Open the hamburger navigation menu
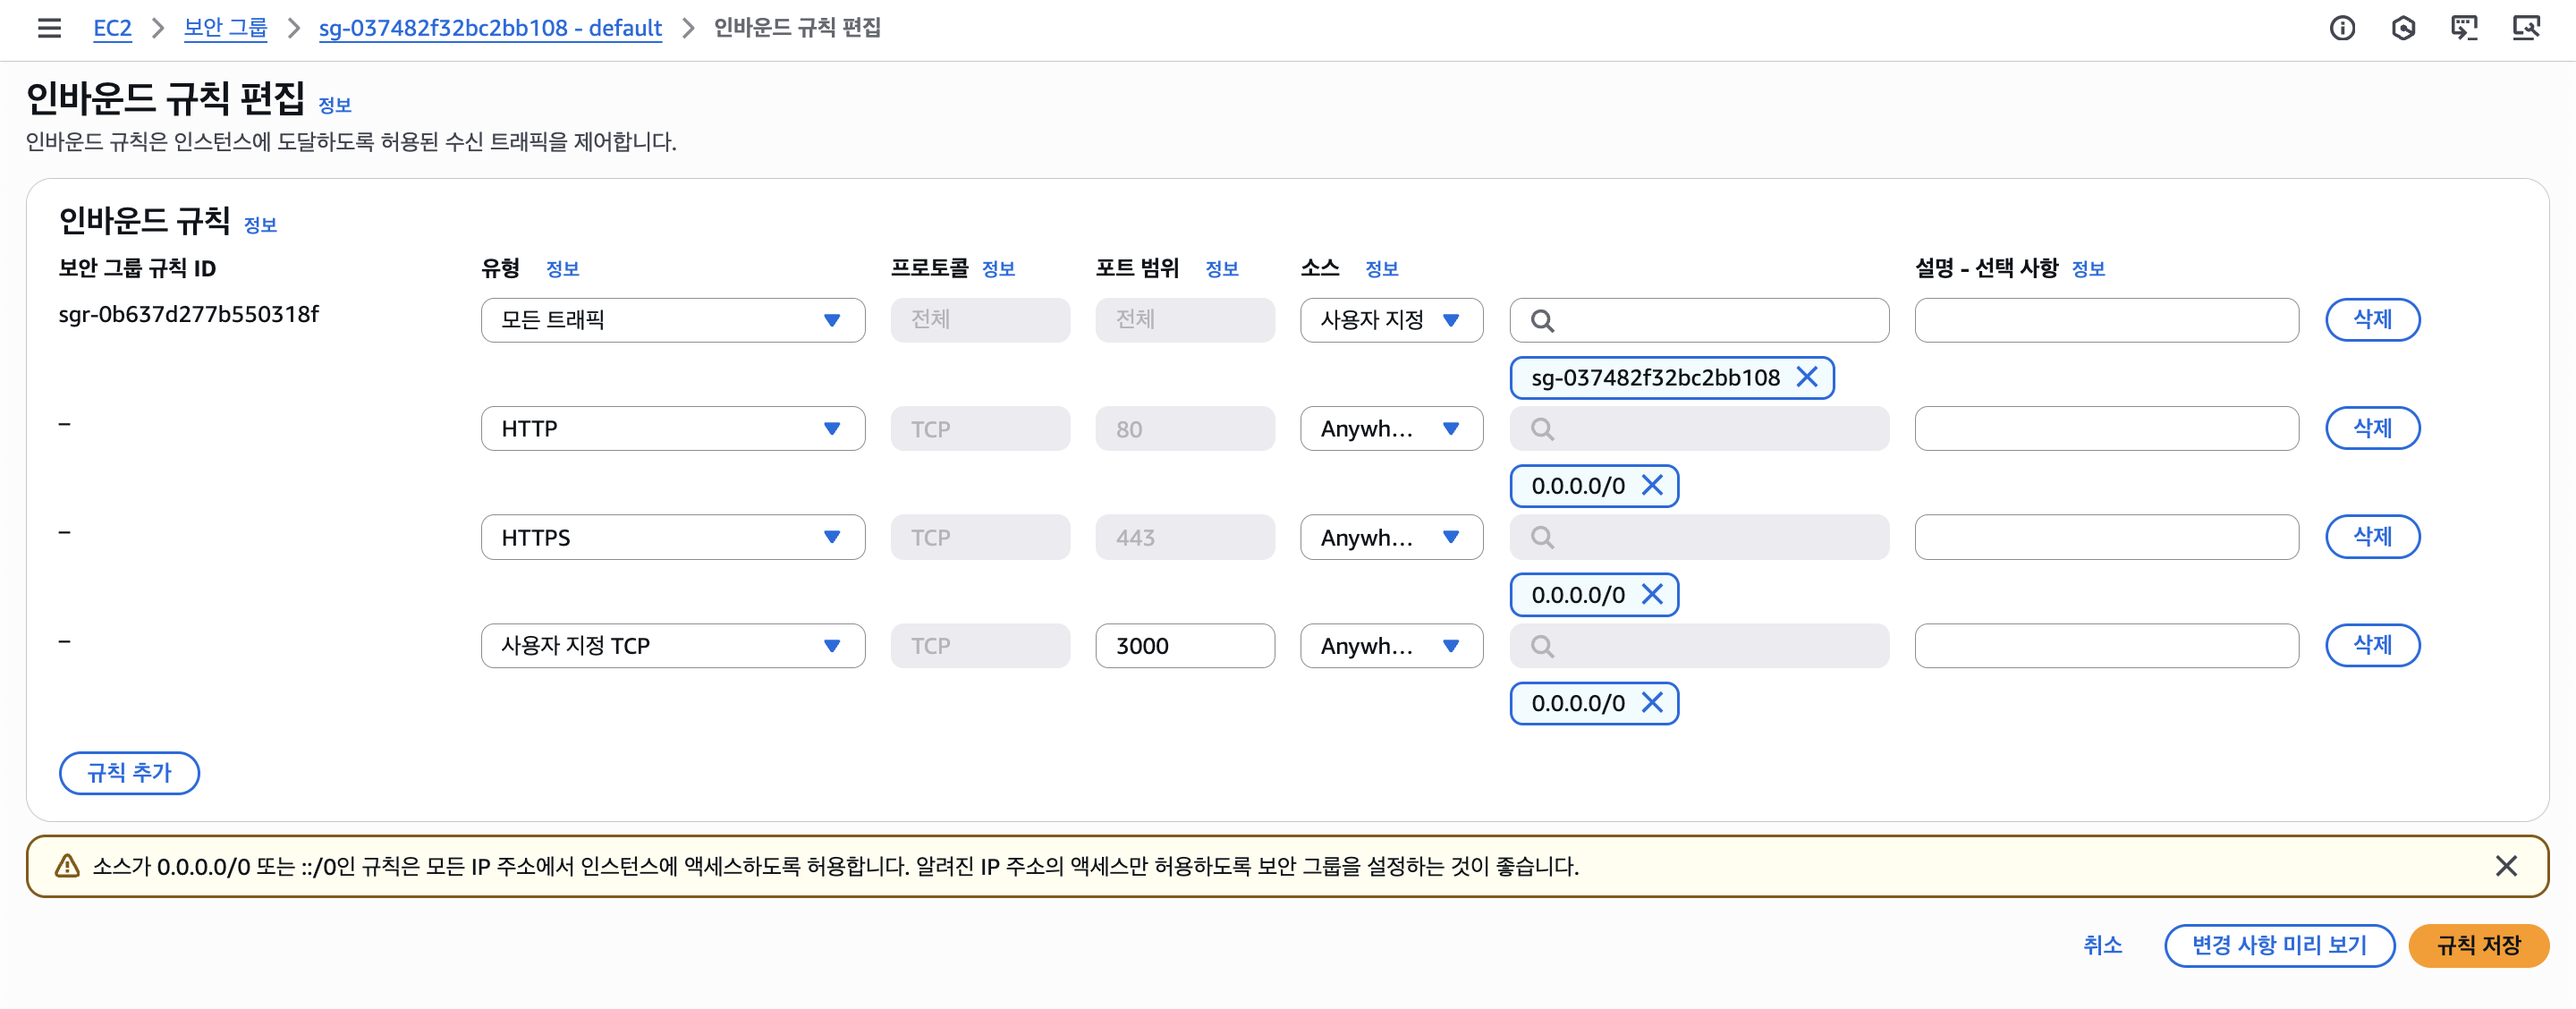Screen dimensions: 2576x1009 coord(49,28)
